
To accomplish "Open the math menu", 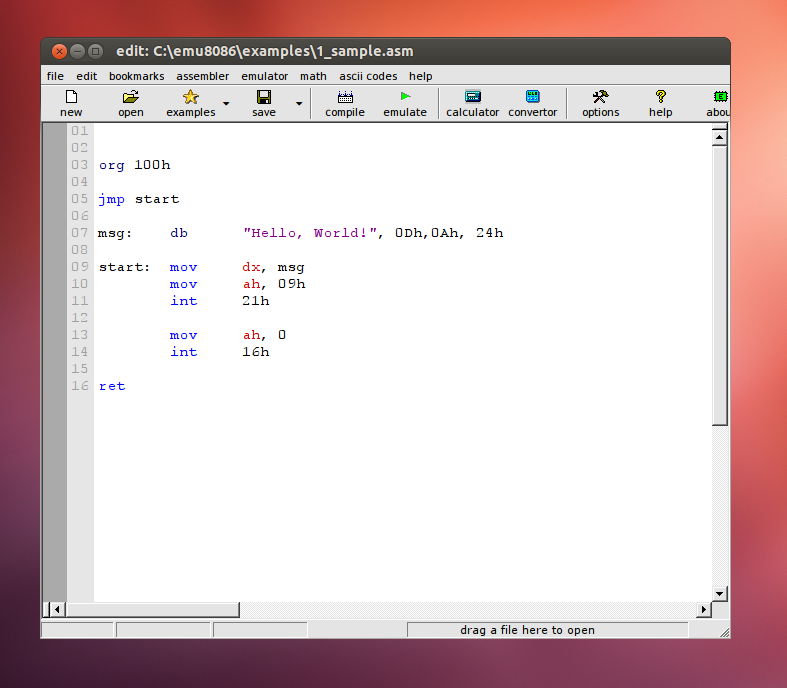I will [313, 76].
